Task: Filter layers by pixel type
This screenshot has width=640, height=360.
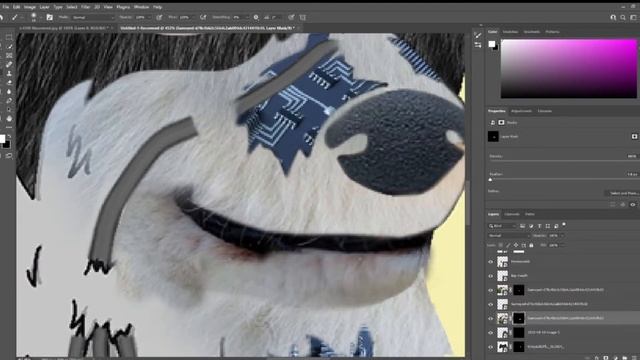Action: 522,226
